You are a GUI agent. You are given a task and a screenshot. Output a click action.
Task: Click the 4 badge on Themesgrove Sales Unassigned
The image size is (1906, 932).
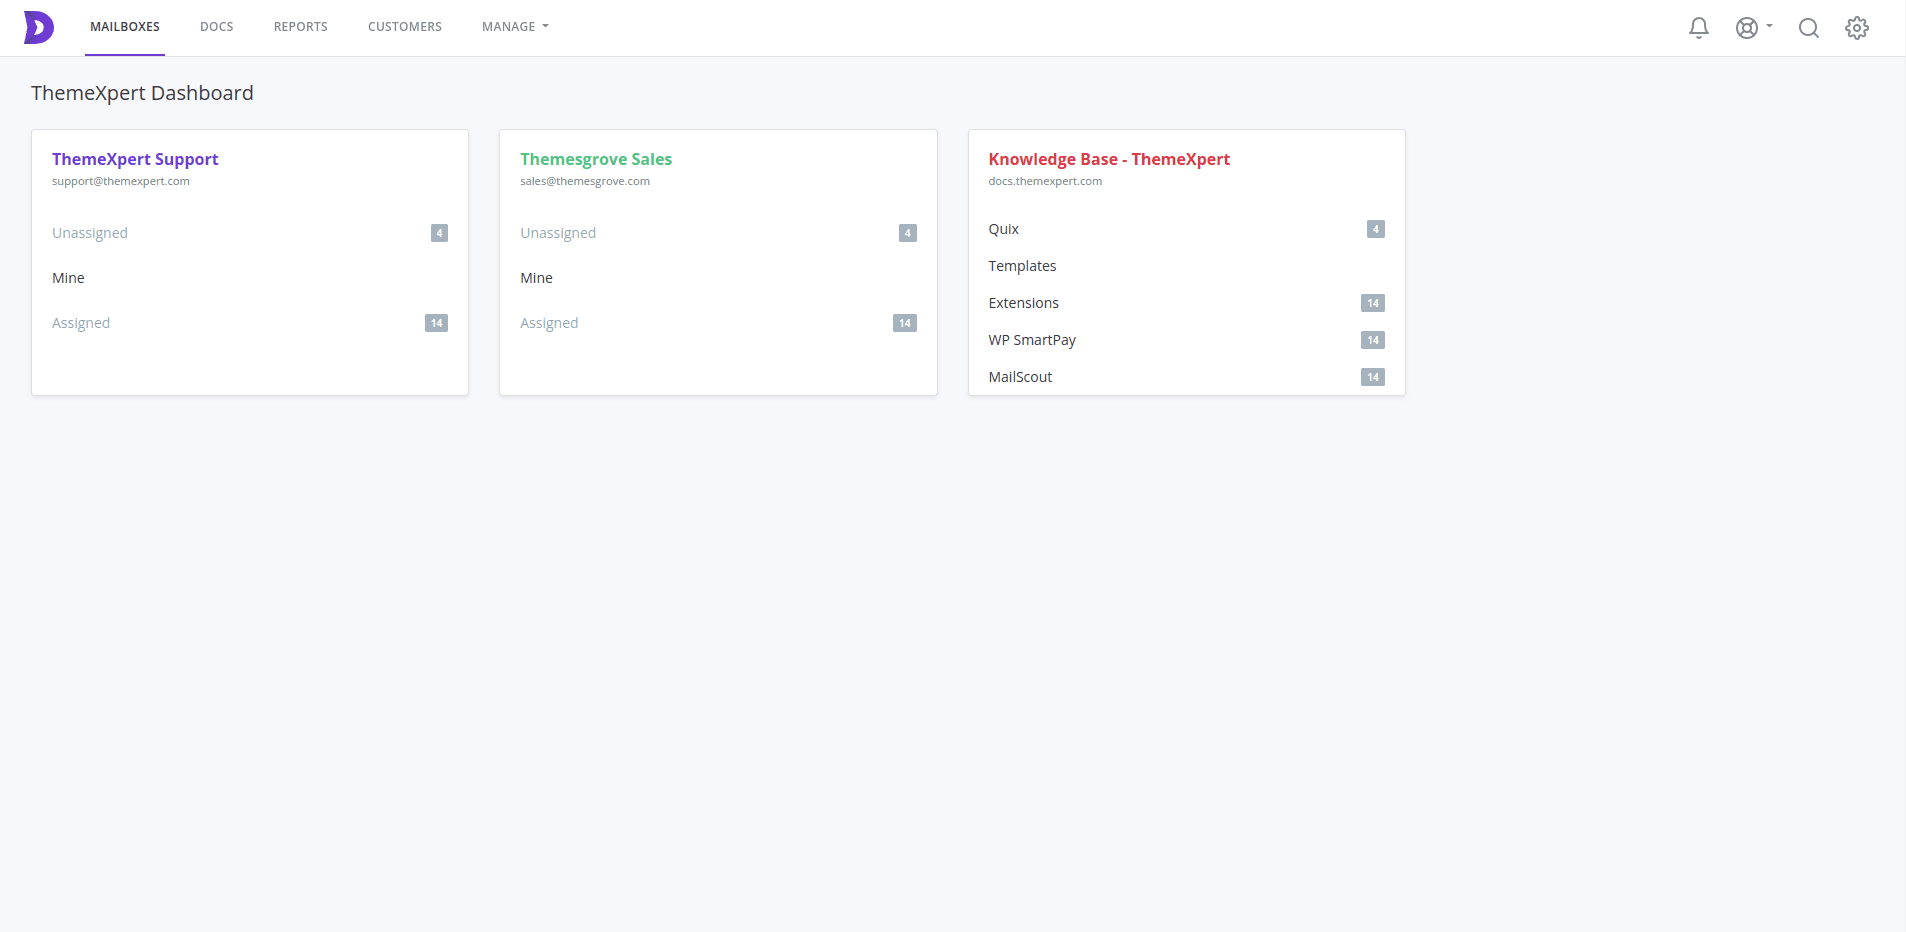click(908, 233)
